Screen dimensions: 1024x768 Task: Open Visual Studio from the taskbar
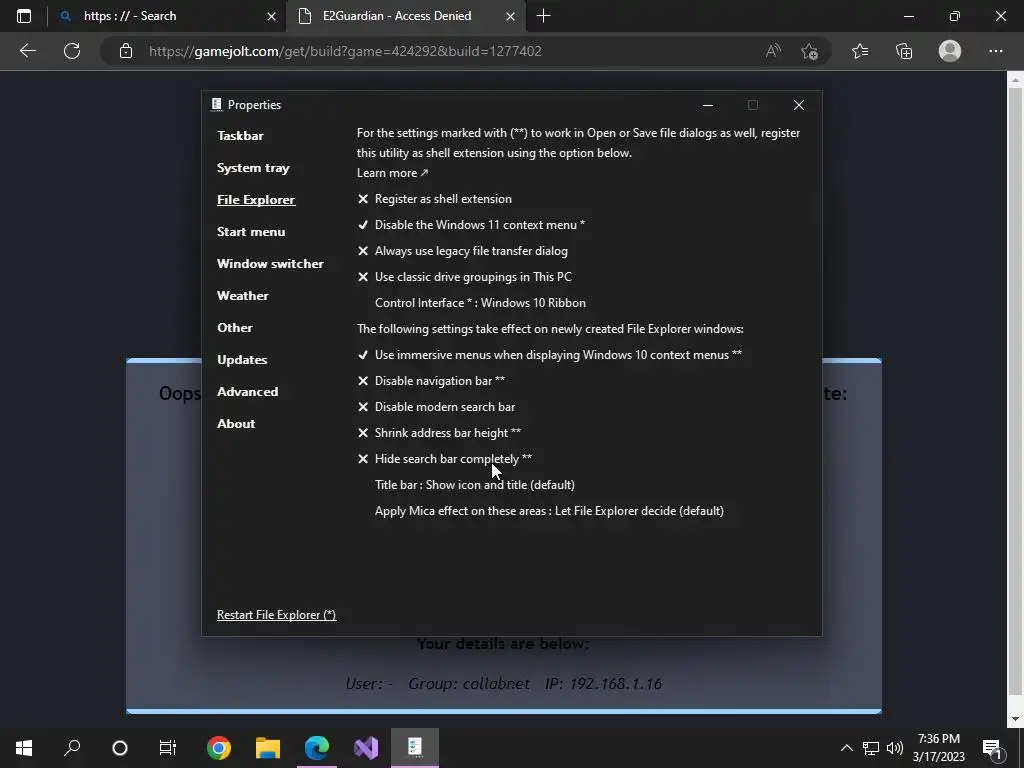coord(366,748)
